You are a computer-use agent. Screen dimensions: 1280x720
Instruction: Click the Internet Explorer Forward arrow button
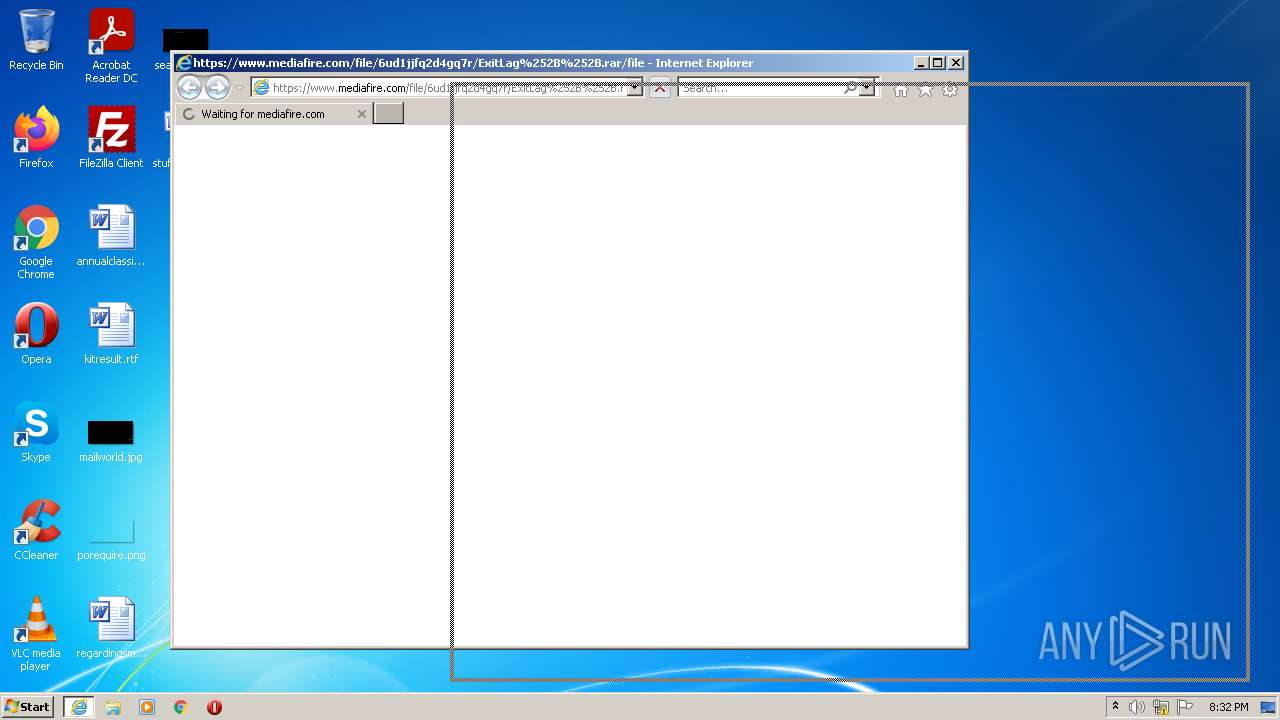tap(217, 88)
